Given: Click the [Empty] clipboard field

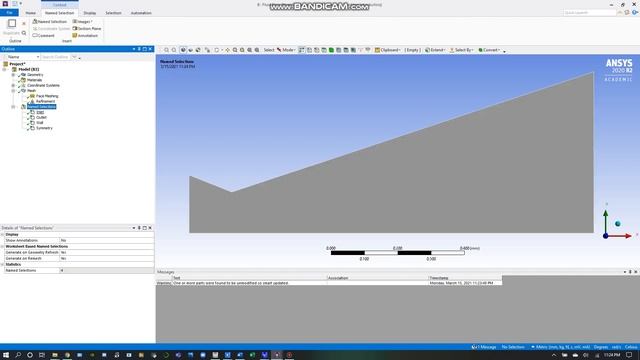Looking at the screenshot, I should tap(412, 50).
